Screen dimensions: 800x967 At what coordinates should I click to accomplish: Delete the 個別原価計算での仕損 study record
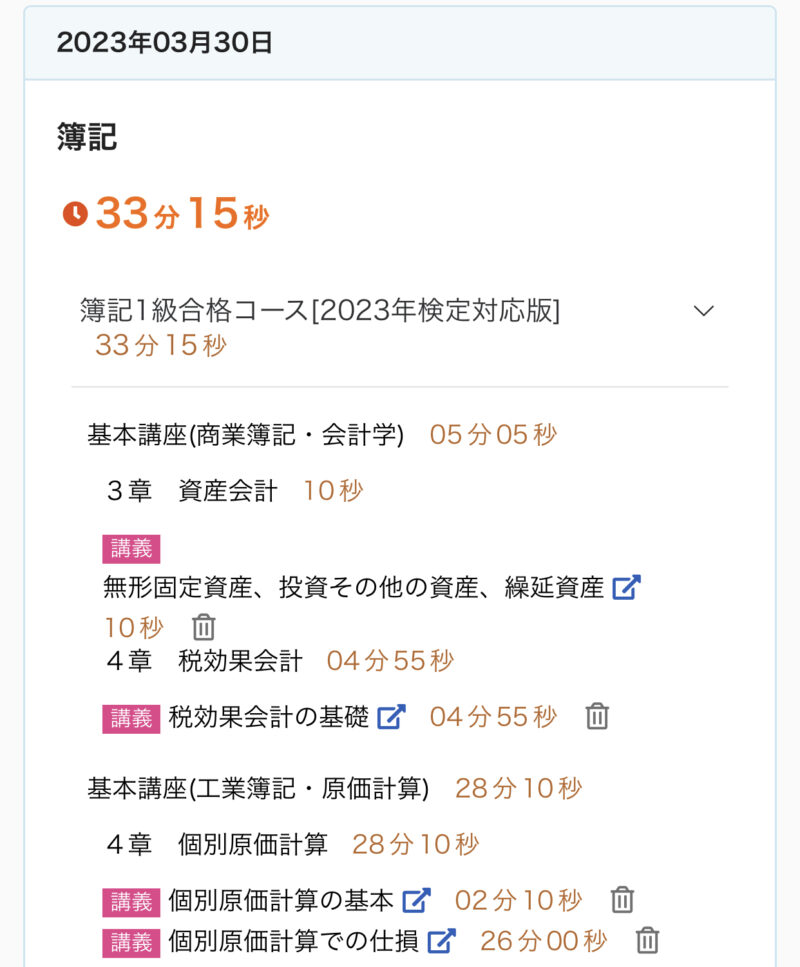[648, 942]
